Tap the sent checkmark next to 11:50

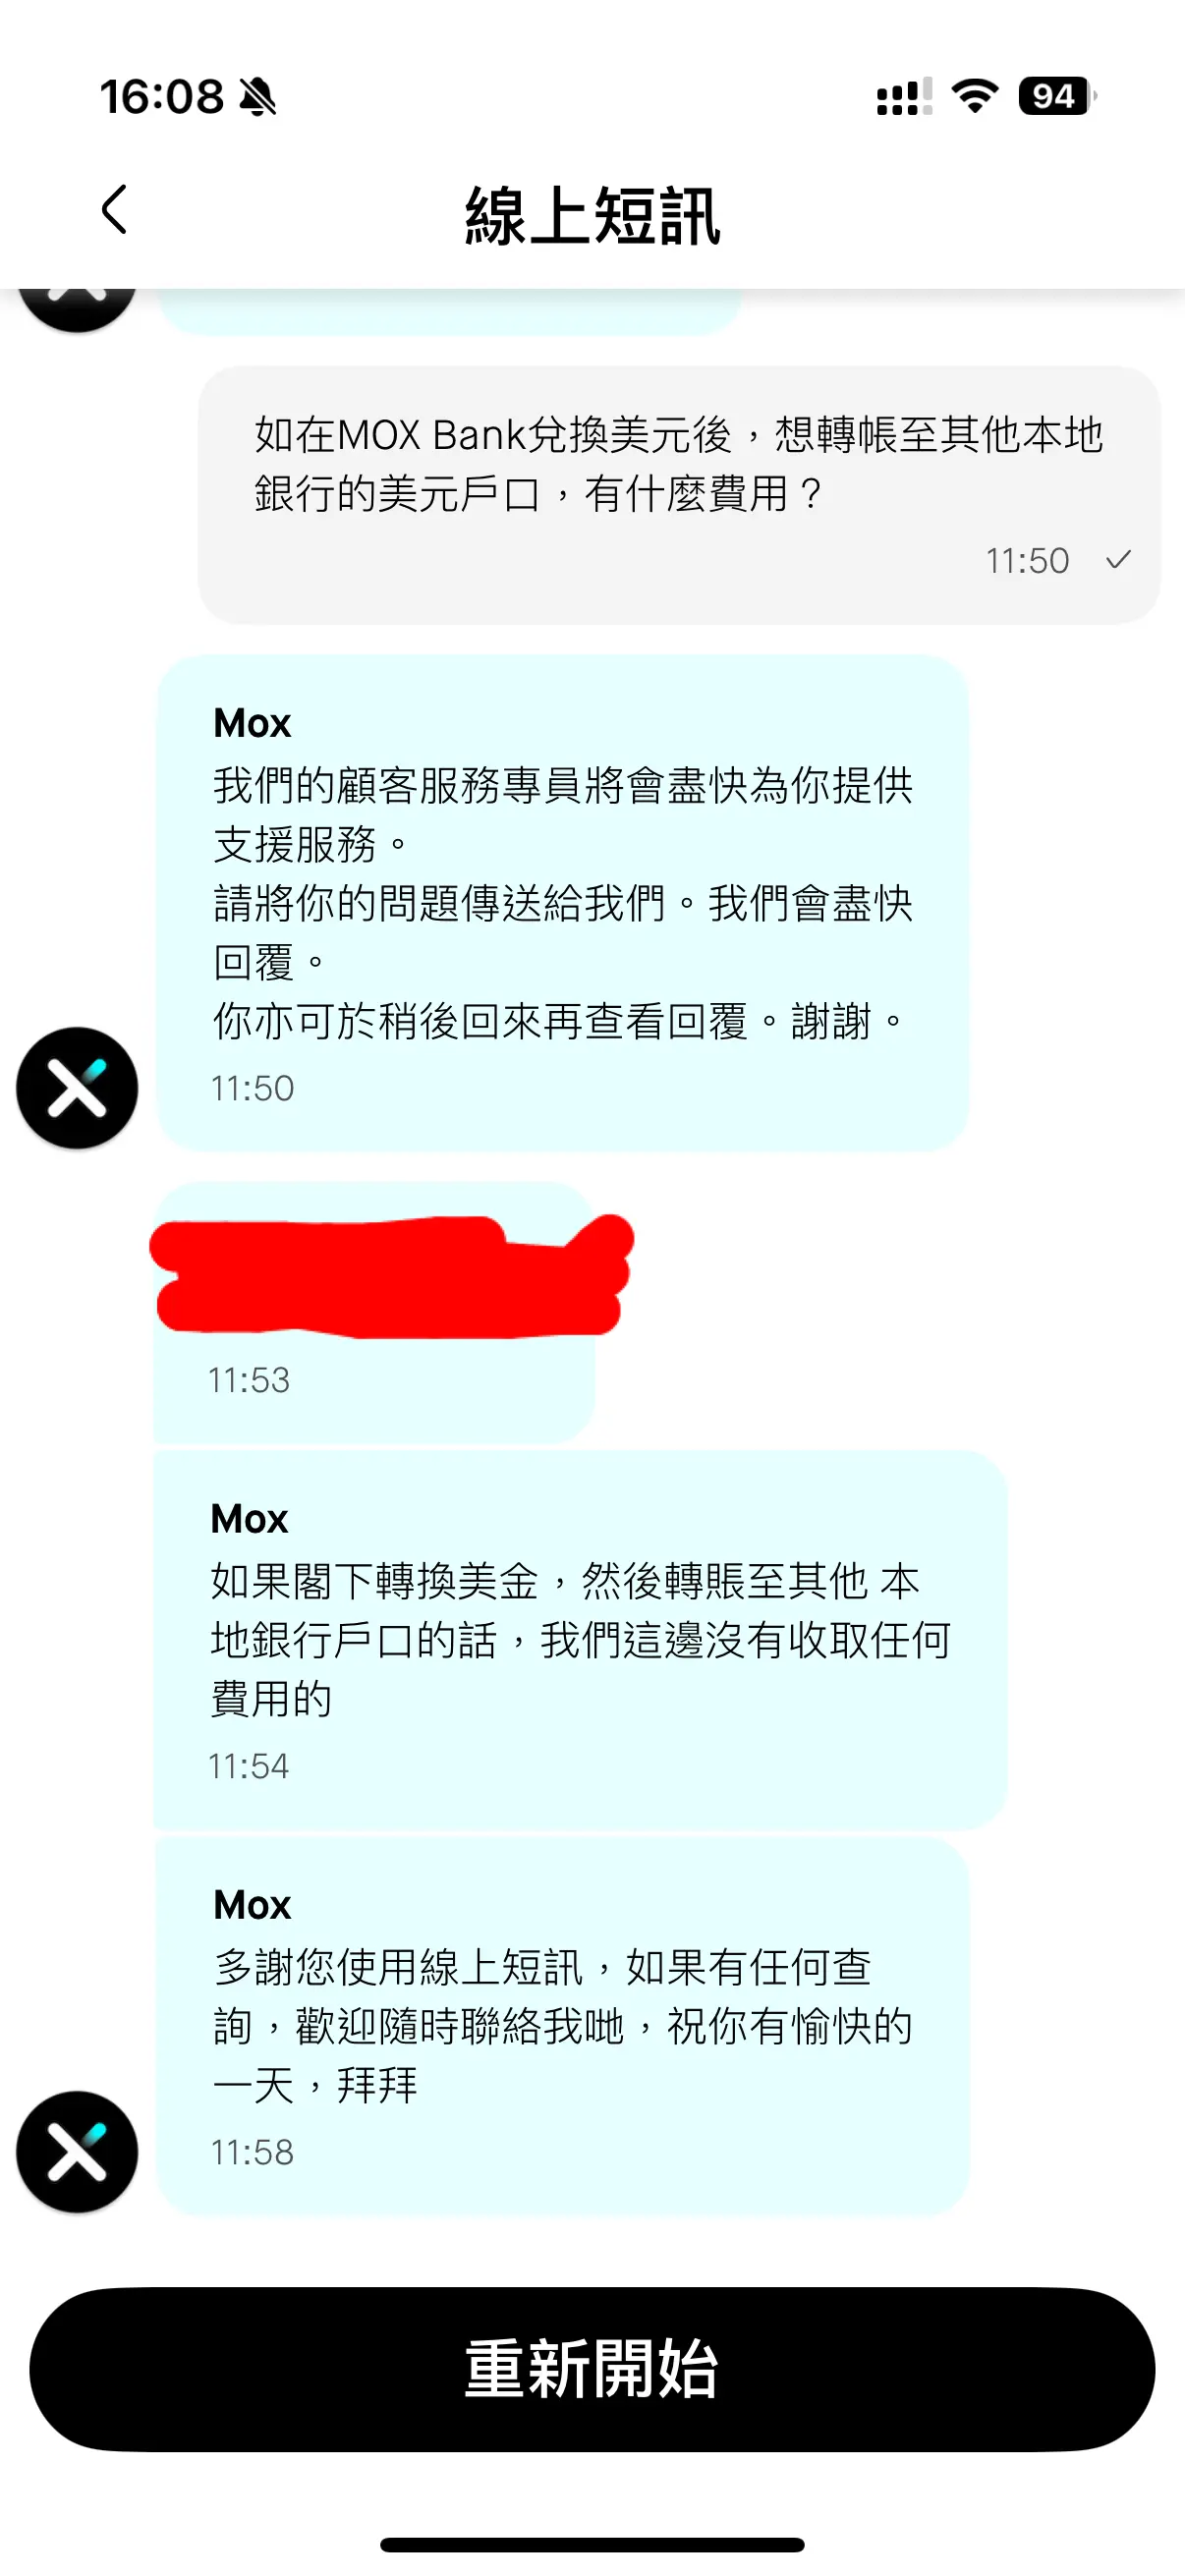click(1118, 559)
